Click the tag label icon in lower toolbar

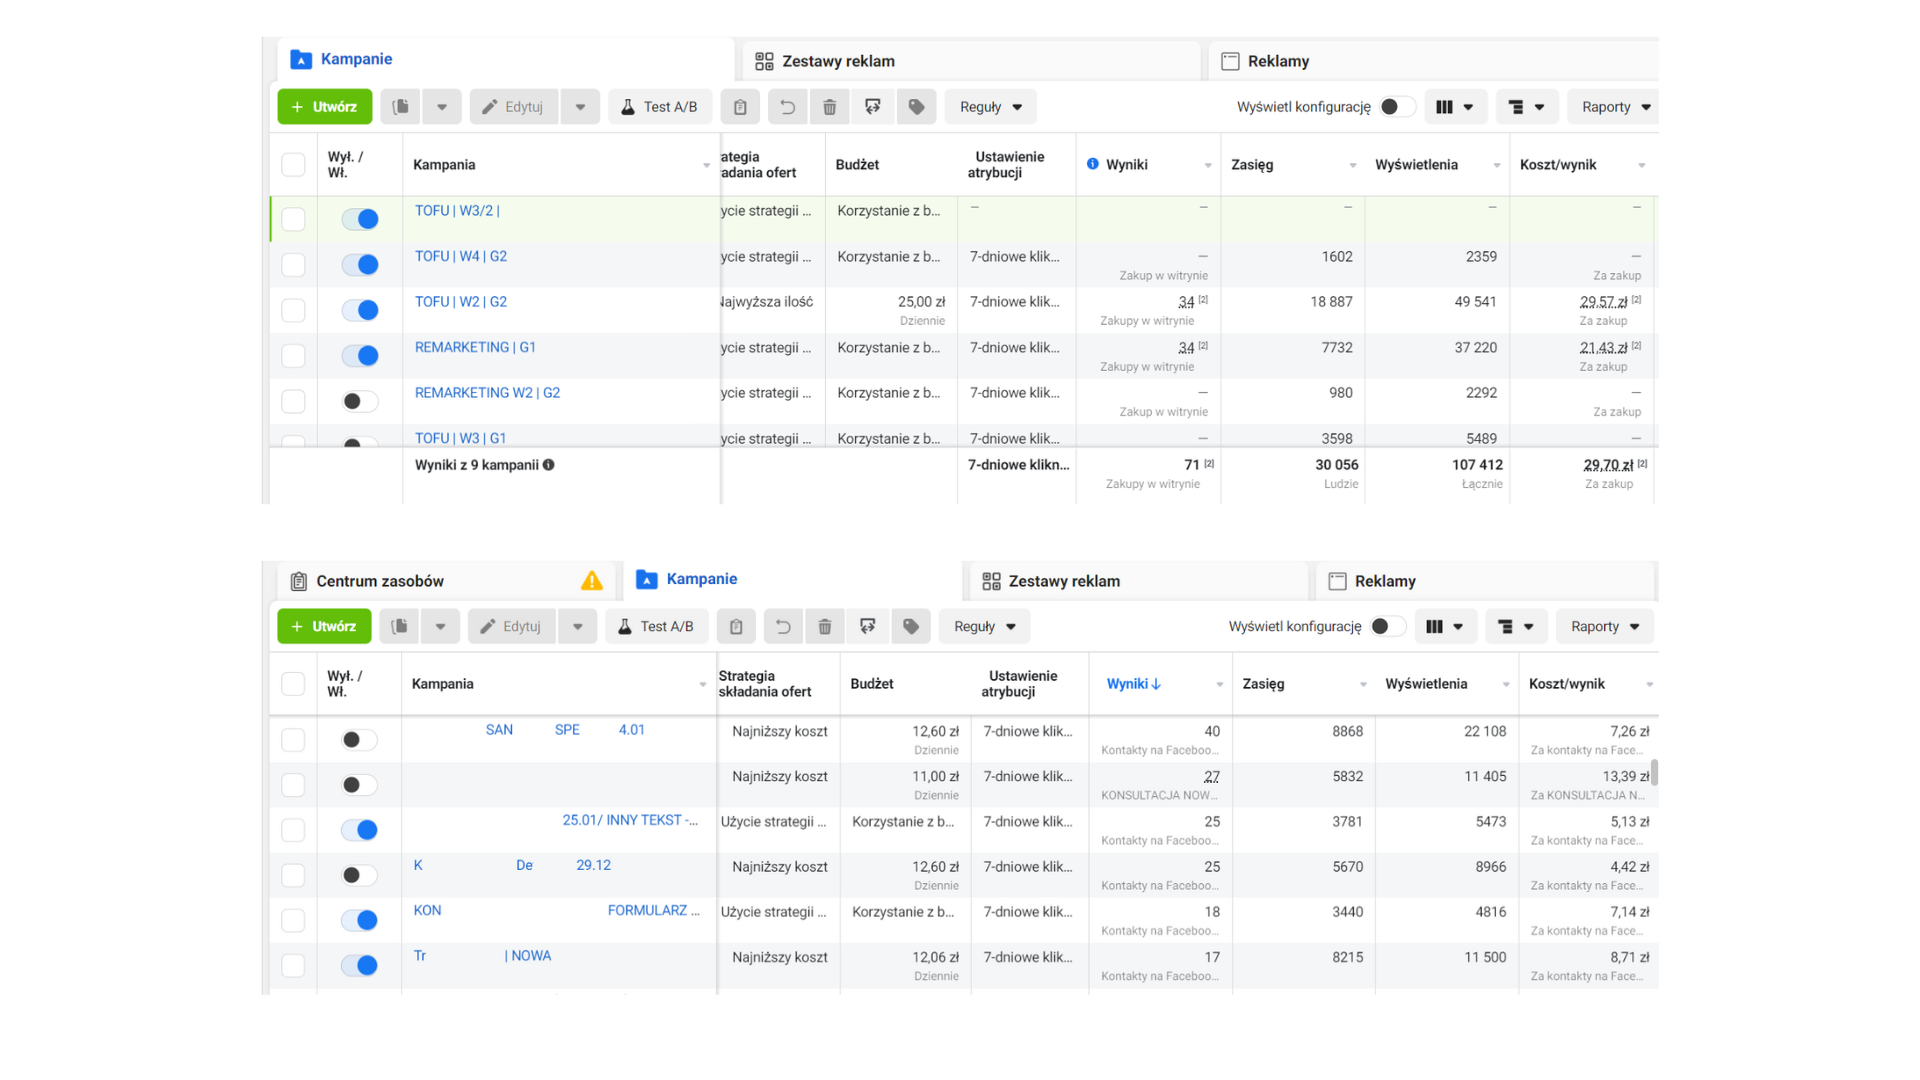coord(911,626)
